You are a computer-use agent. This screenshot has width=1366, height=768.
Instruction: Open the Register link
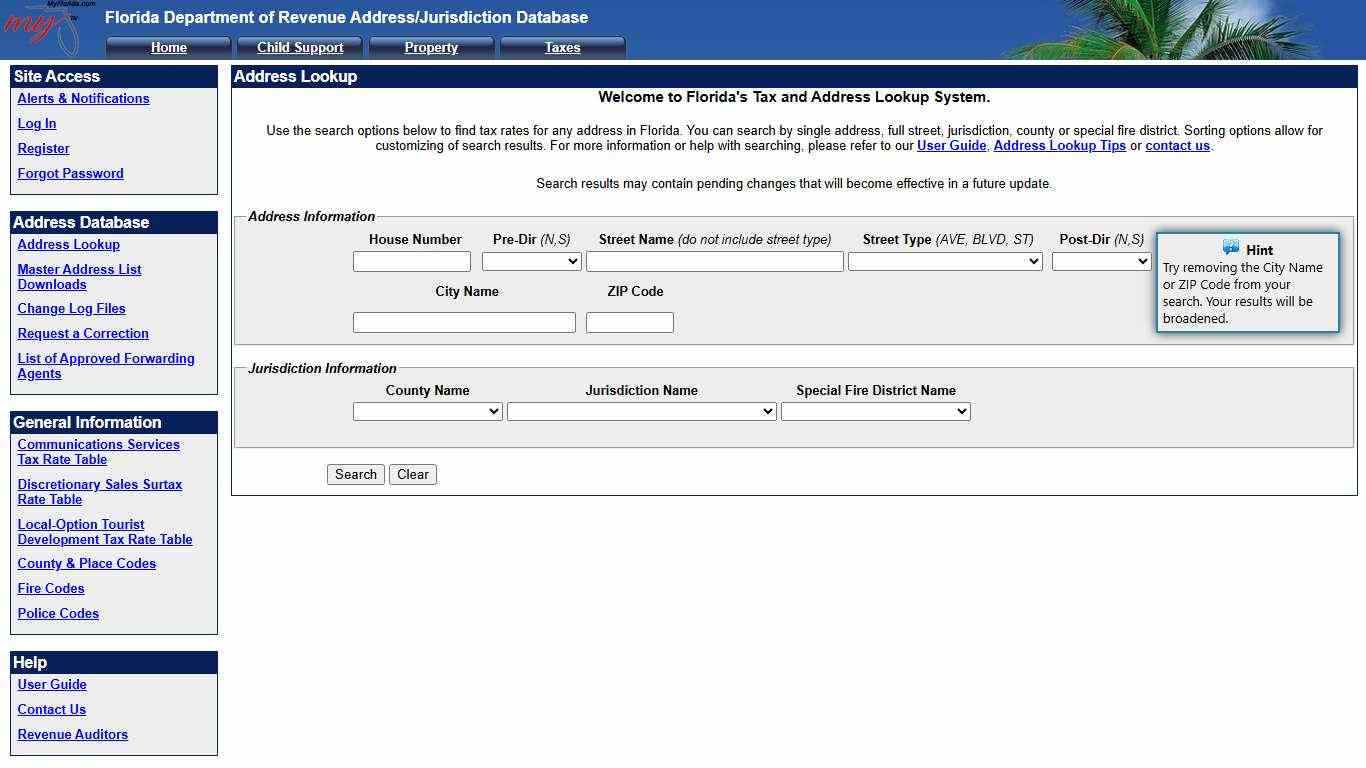(43, 148)
